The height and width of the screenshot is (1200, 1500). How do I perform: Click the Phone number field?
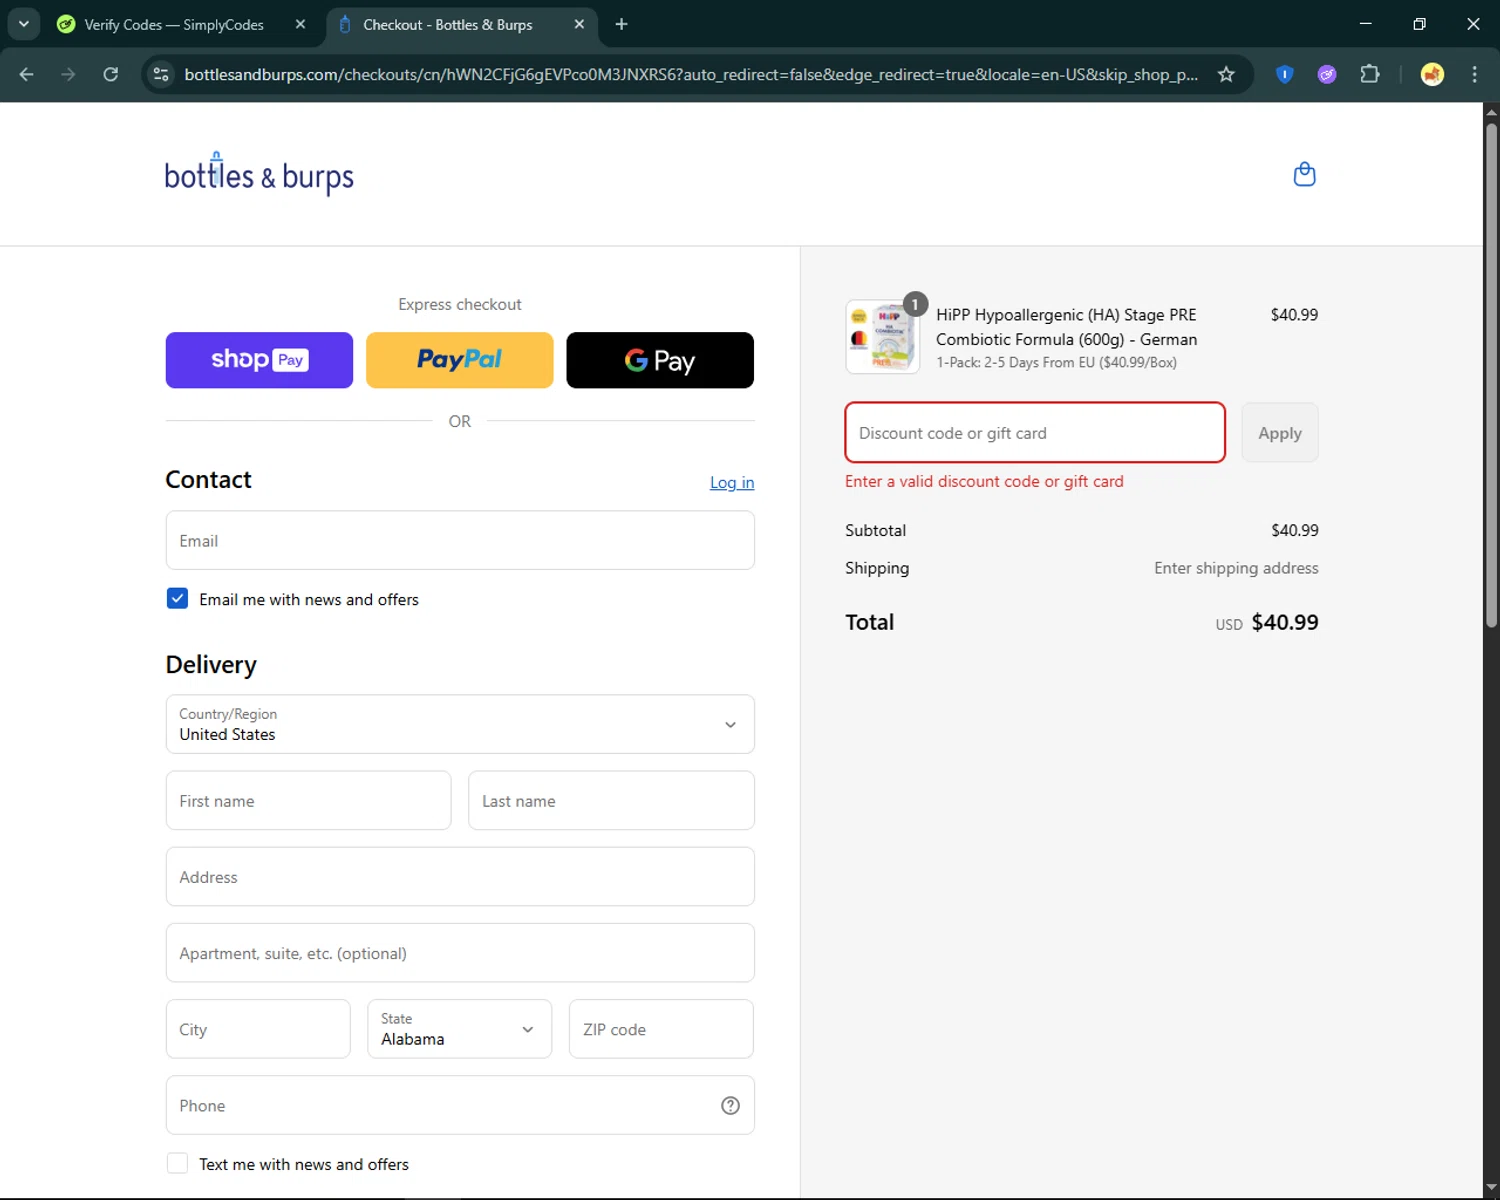click(460, 1105)
